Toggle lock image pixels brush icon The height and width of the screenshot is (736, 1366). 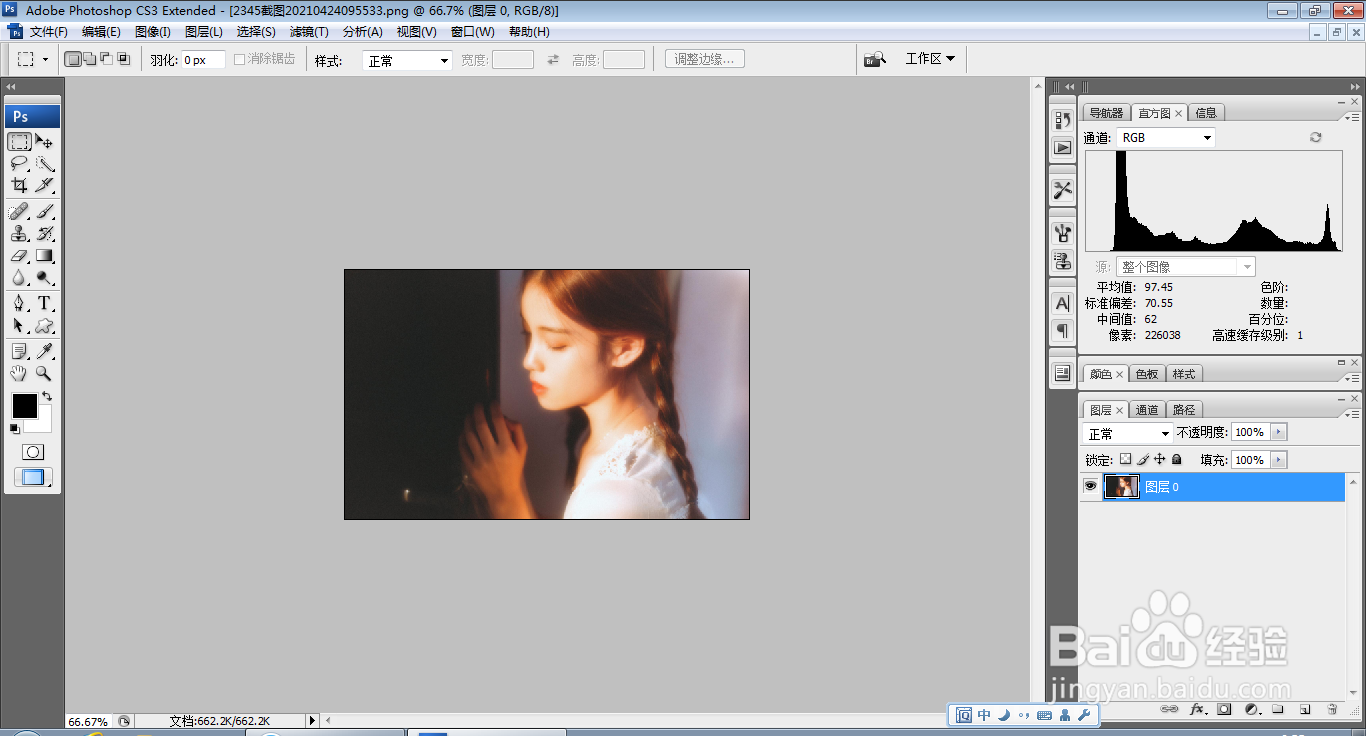point(1143,459)
